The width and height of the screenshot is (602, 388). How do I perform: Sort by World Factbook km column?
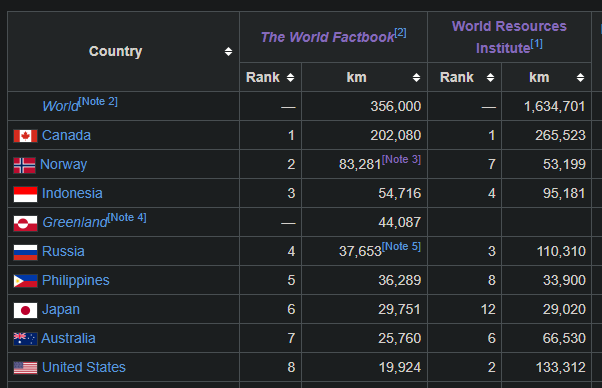(x=417, y=78)
